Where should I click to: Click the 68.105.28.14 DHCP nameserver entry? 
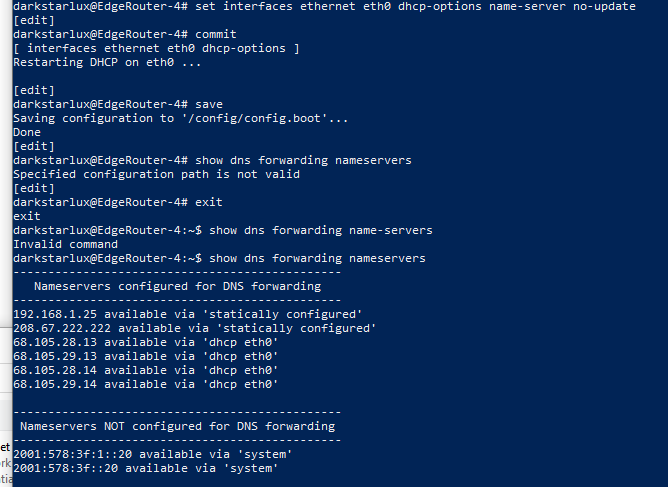[146, 370]
